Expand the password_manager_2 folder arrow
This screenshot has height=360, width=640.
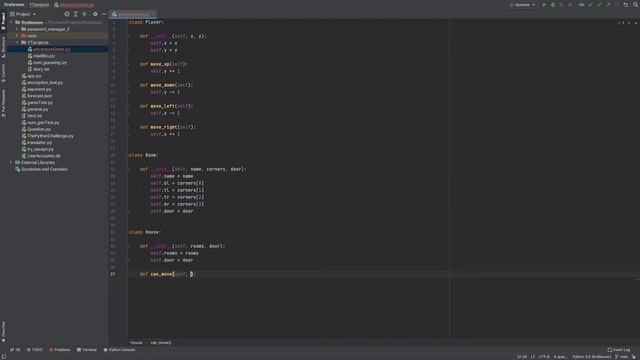point(17,29)
